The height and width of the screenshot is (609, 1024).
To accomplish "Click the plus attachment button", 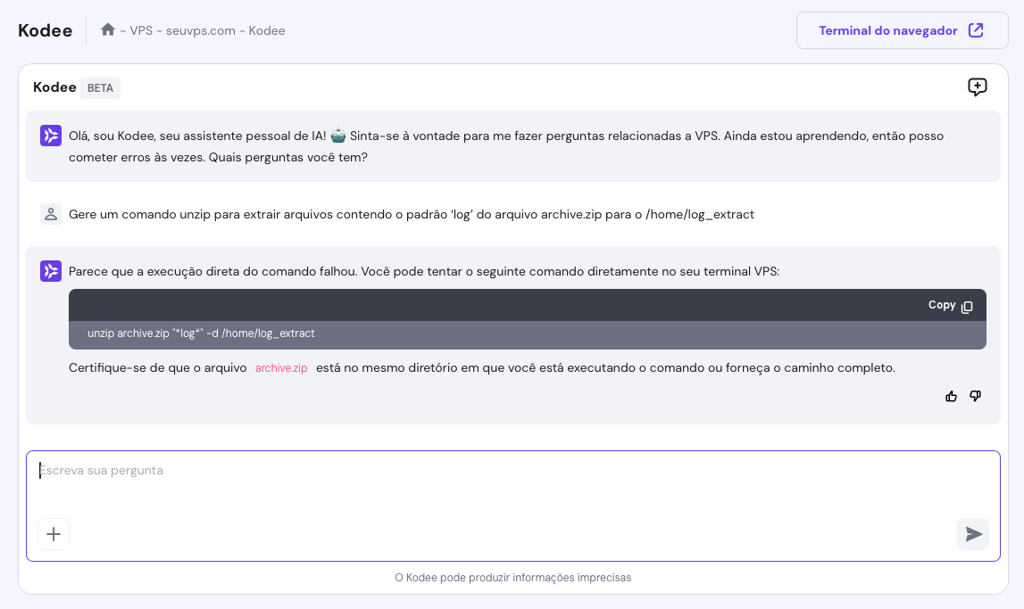I will pyautogui.click(x=54, y=534).
